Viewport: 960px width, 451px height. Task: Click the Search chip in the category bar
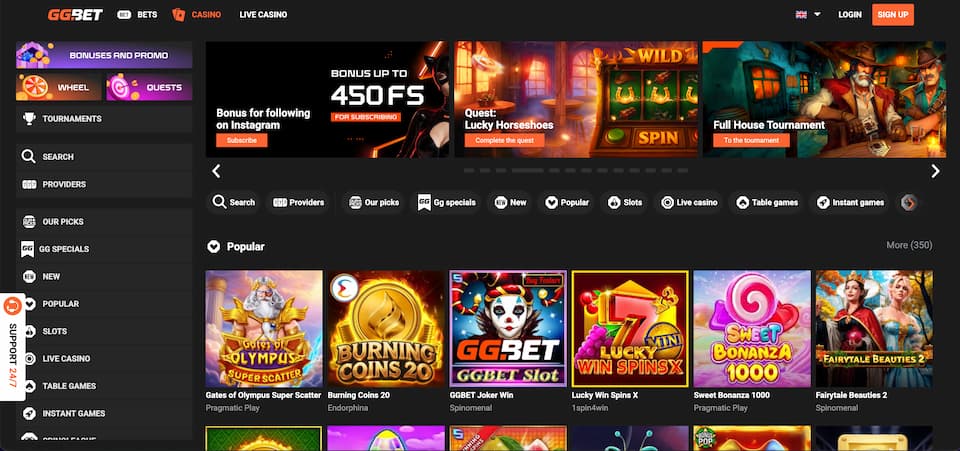(x=233, y=203)
